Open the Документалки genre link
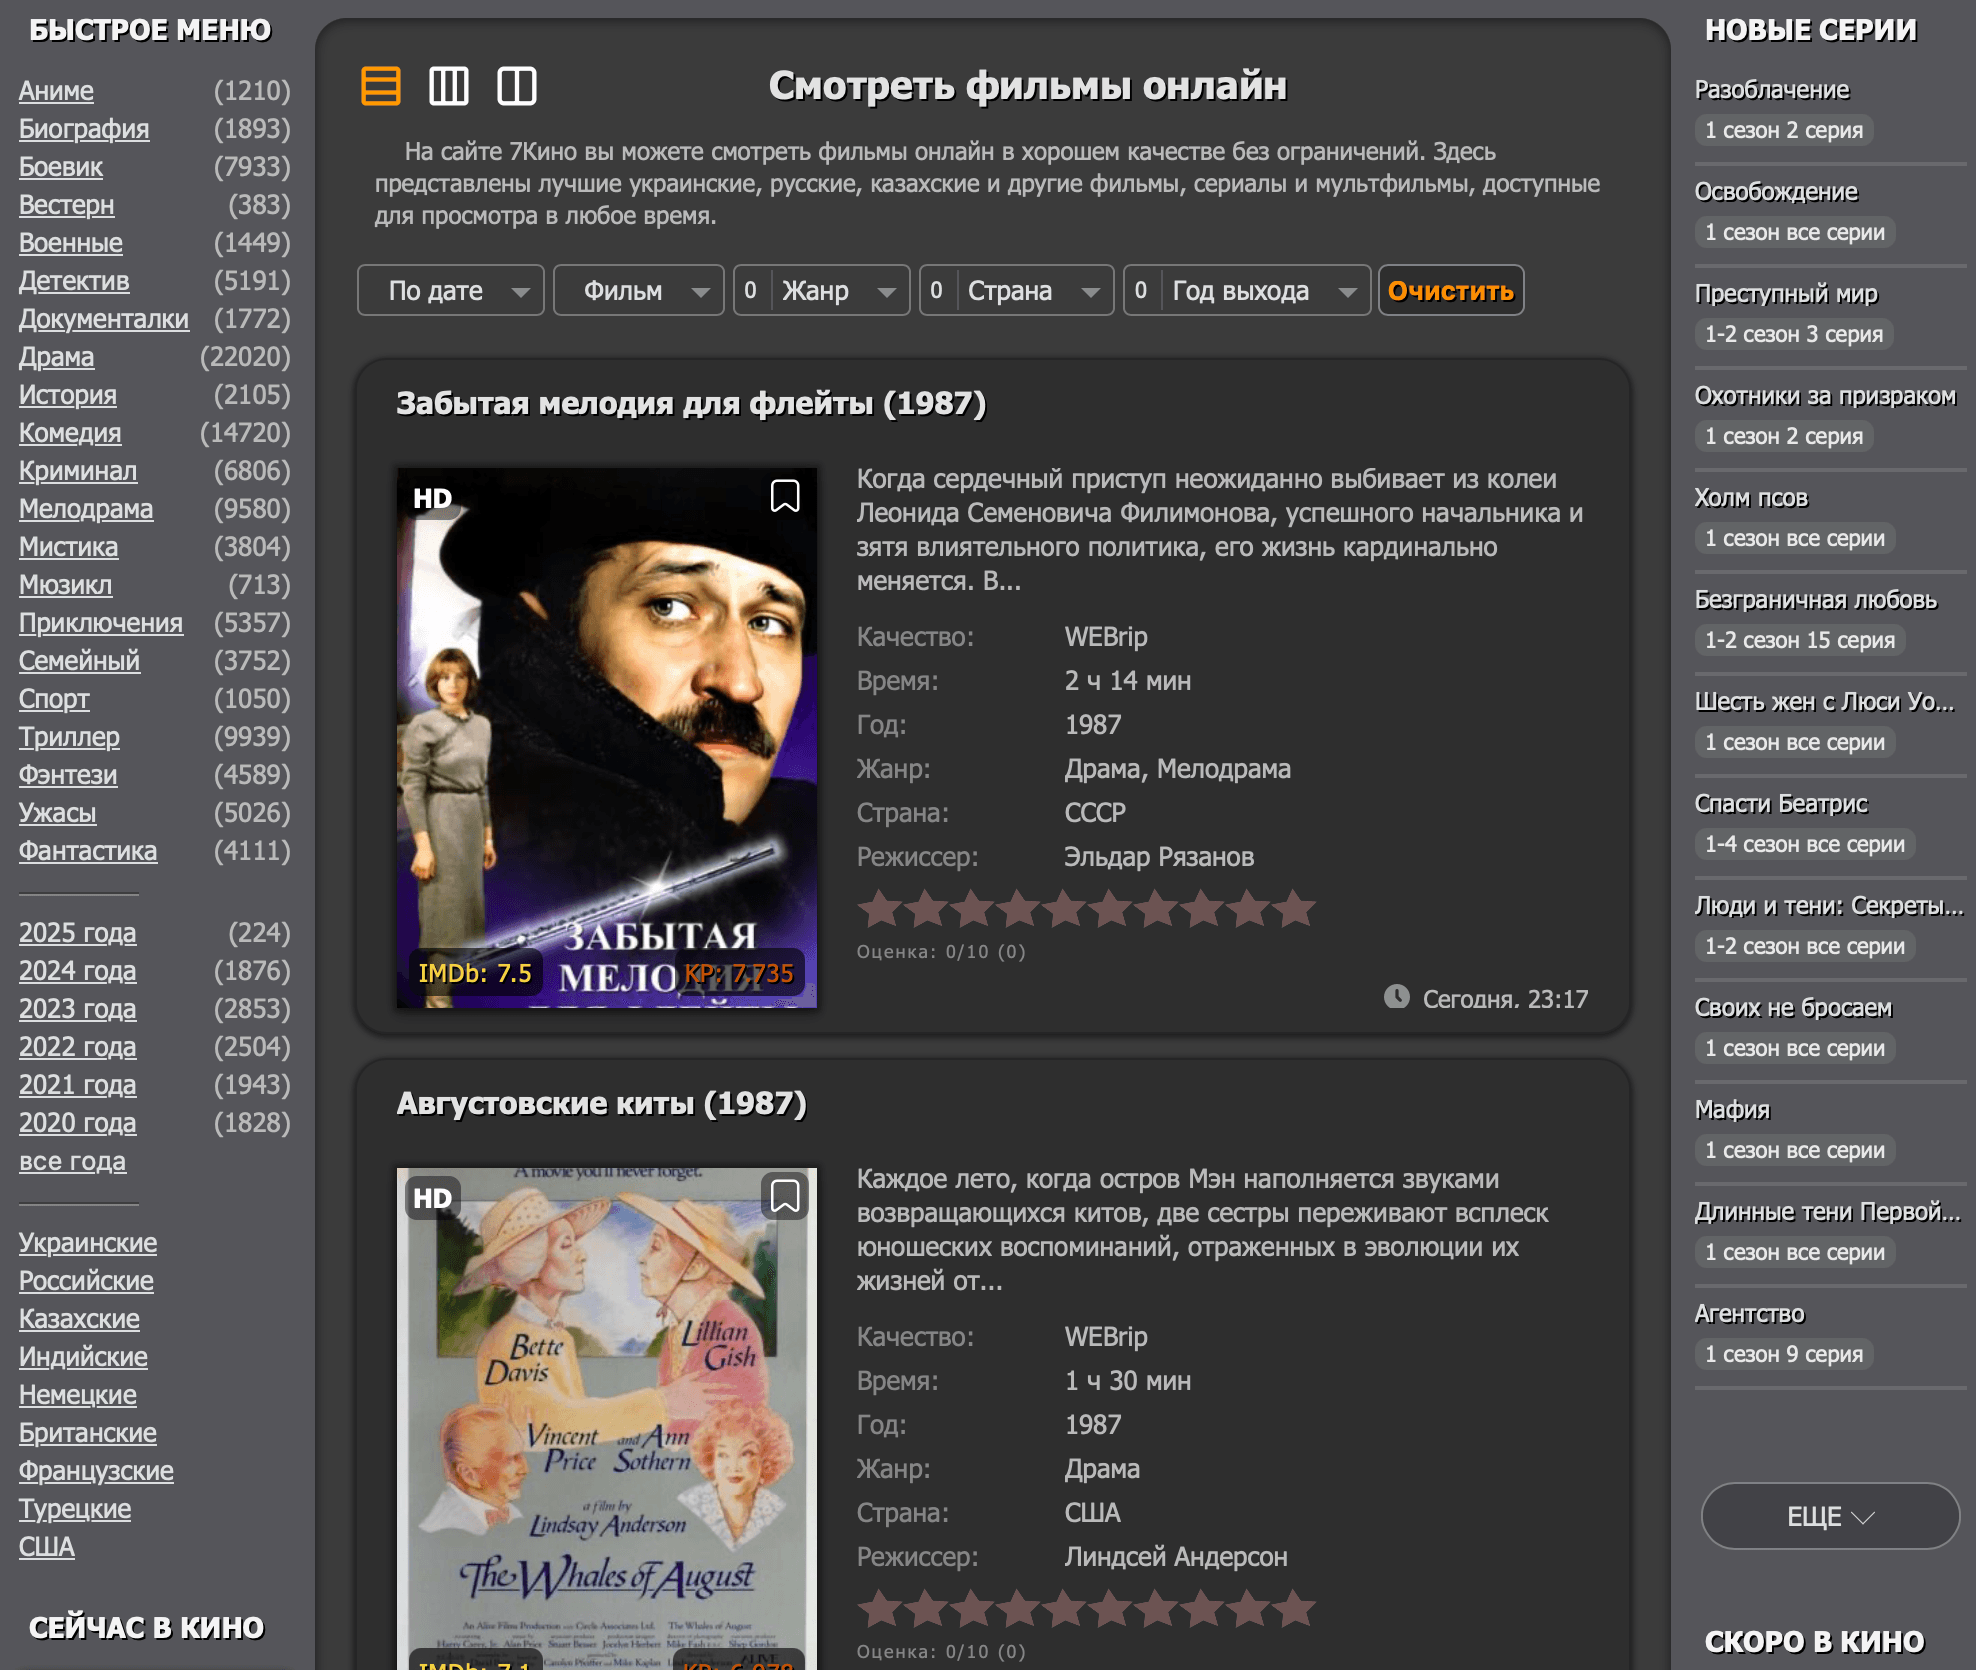This screenshot has width=1976, height=1670. pos(104,319)
